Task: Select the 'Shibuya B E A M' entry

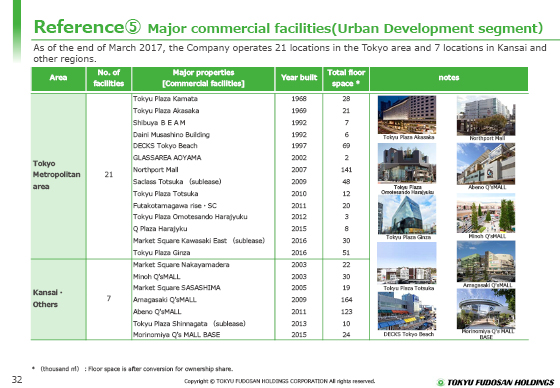Action: [159, 123]
